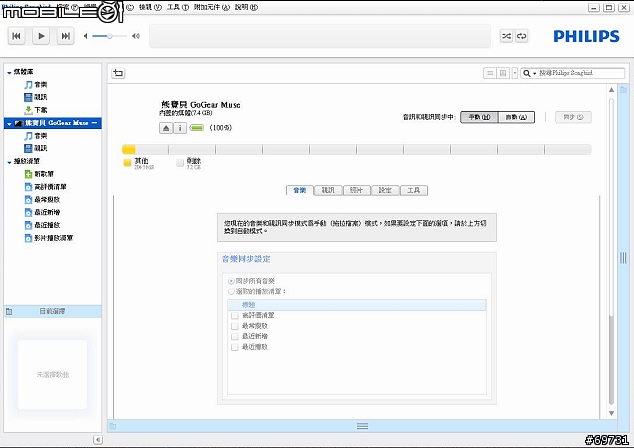Viewport: 634px width, 448px height.
Task: Click the 目前選擇 now-selected pane header
Action: click(x=53, y=311)
